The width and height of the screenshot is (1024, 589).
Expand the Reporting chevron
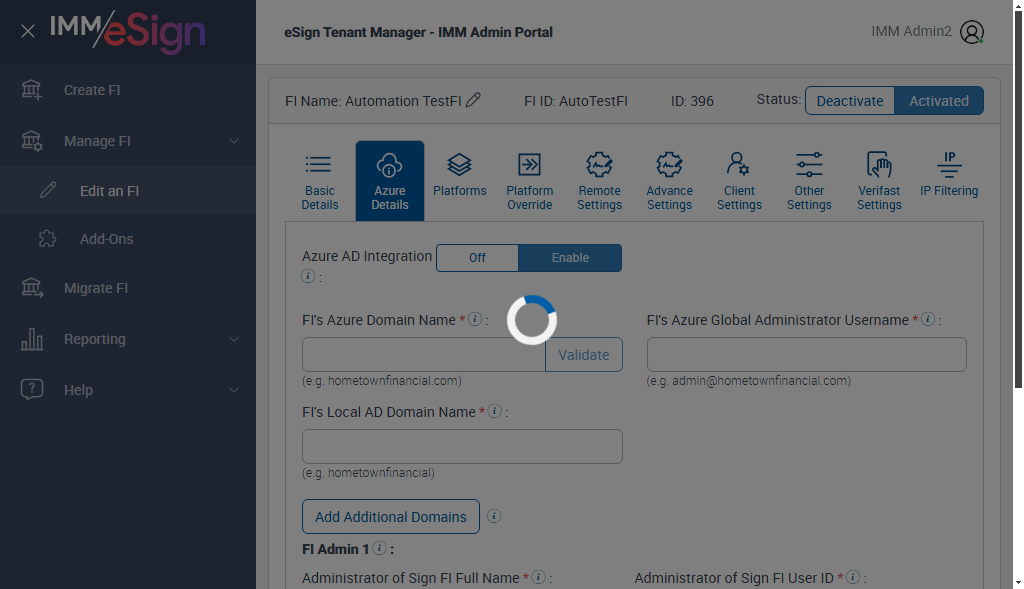click(x=234, y=338)
